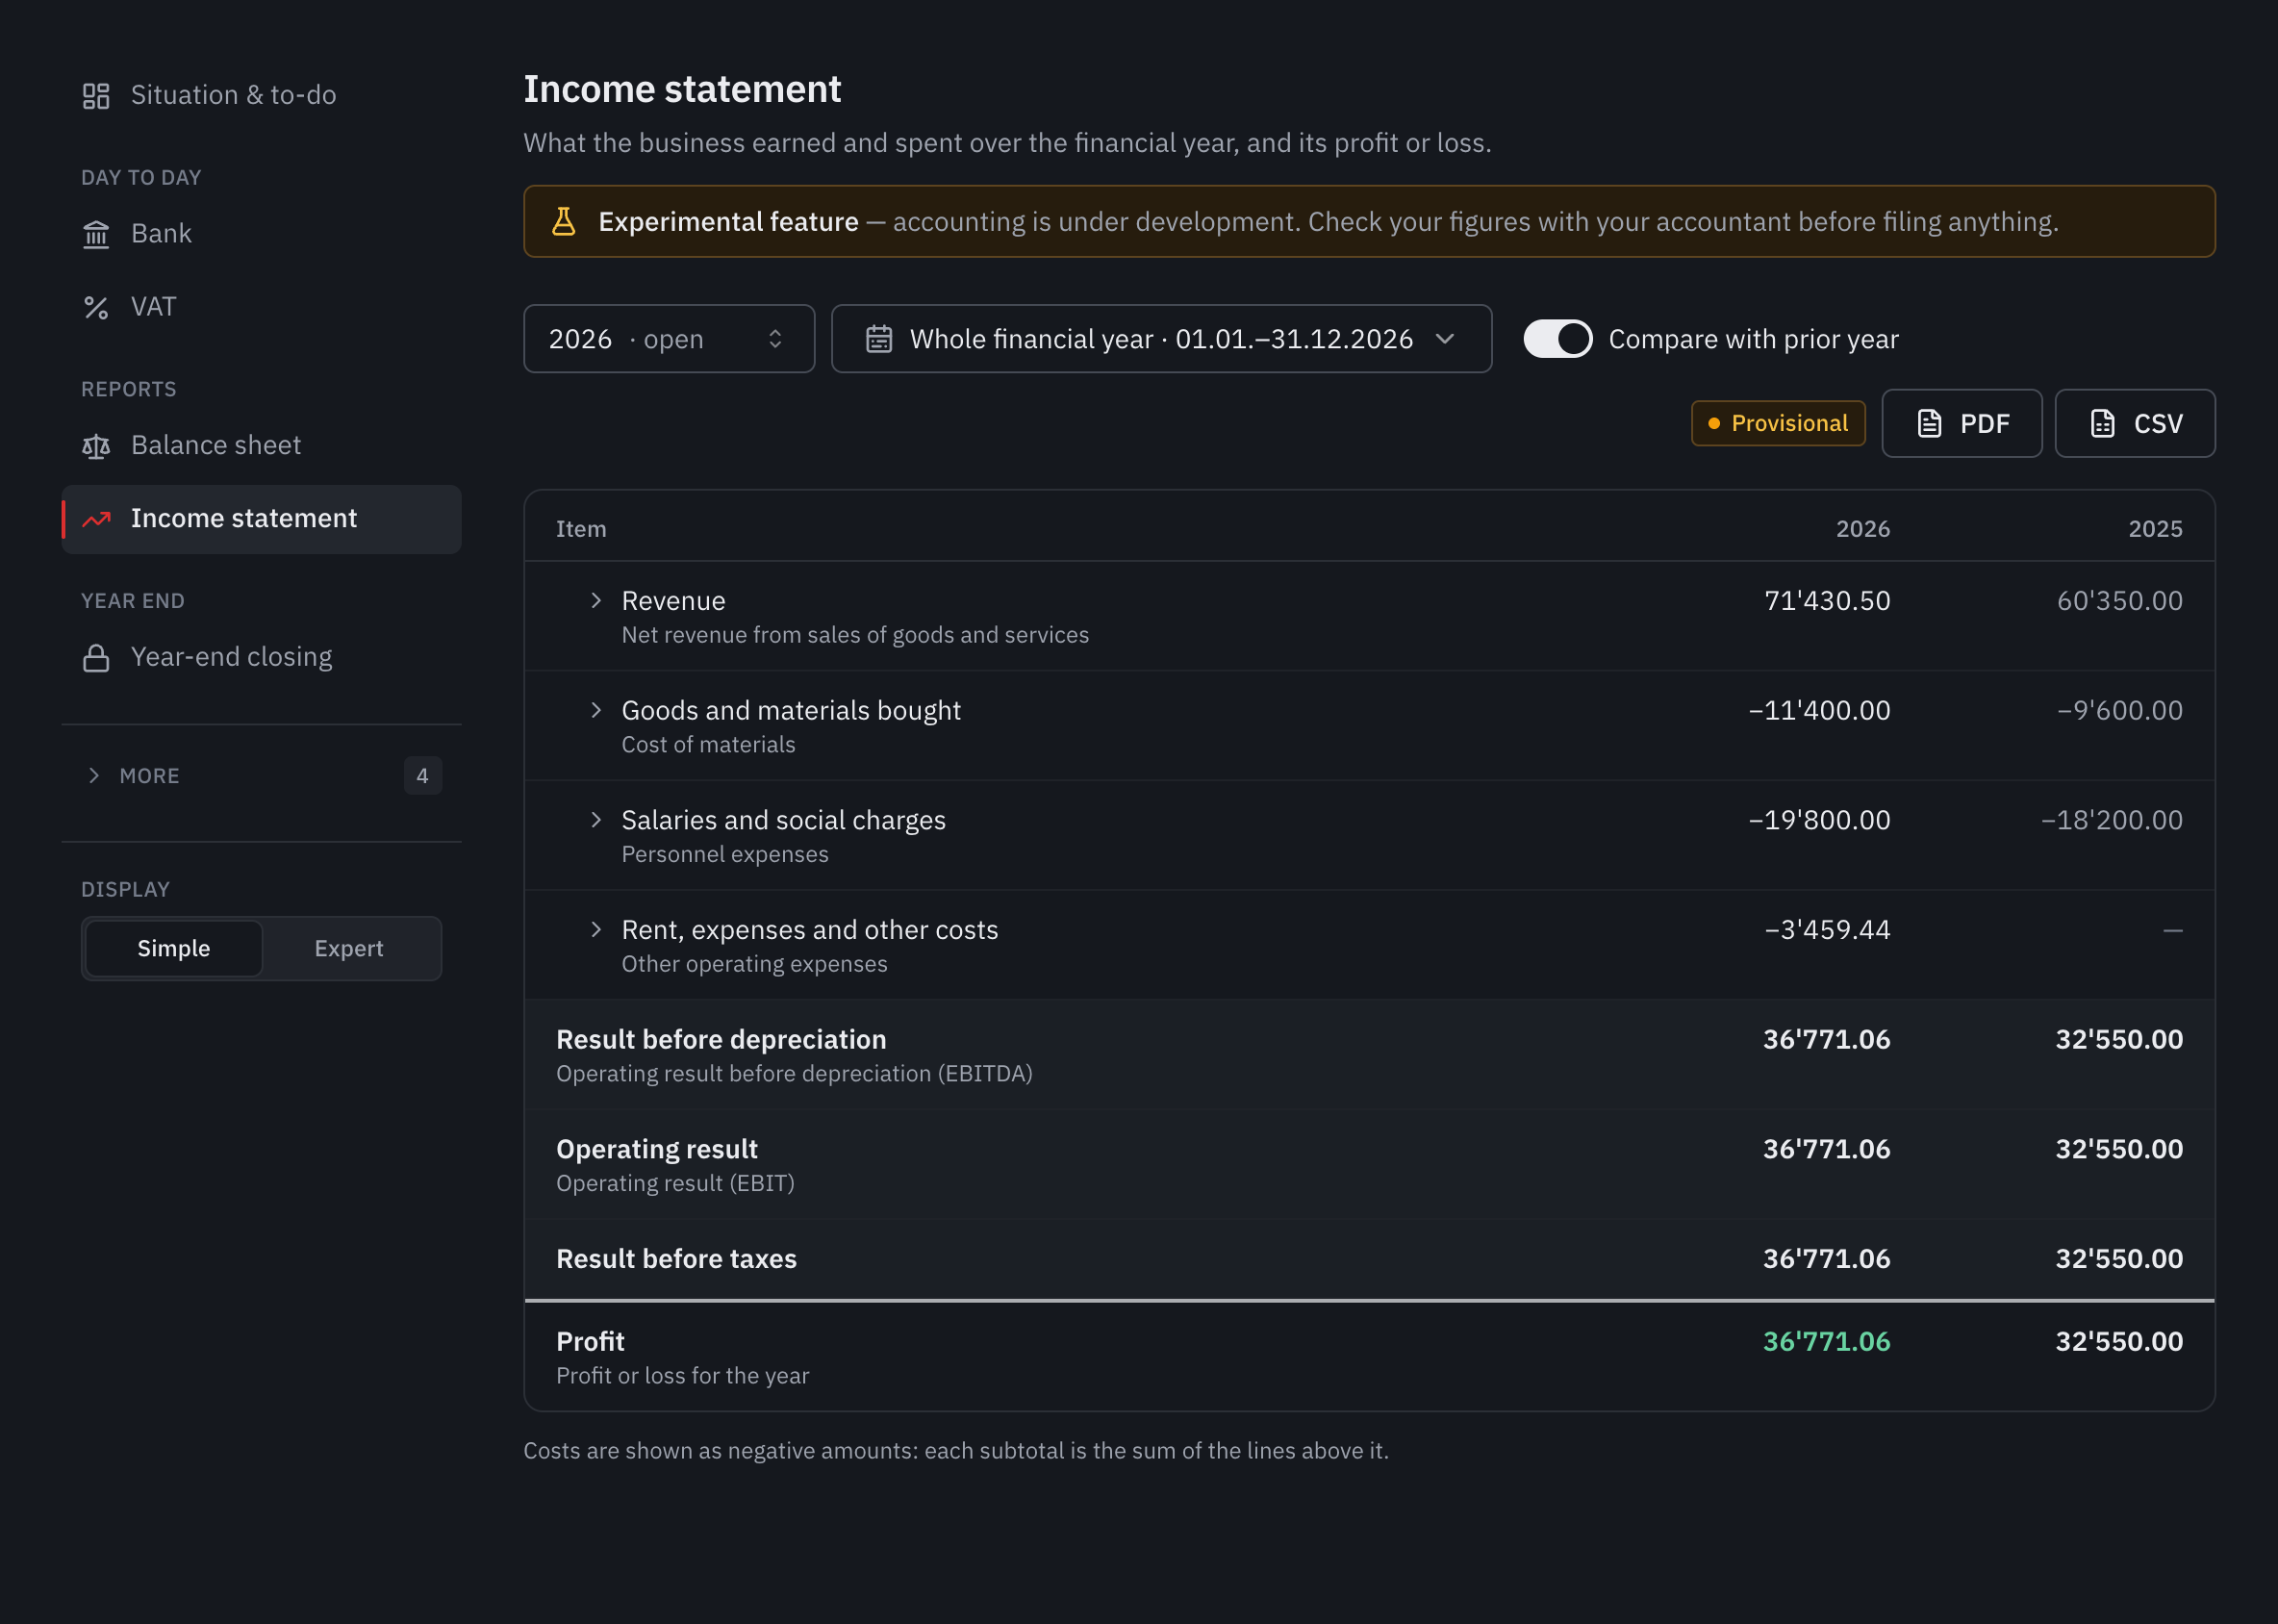
Task: Navigate to Balance sheet report
Action: 261,446
